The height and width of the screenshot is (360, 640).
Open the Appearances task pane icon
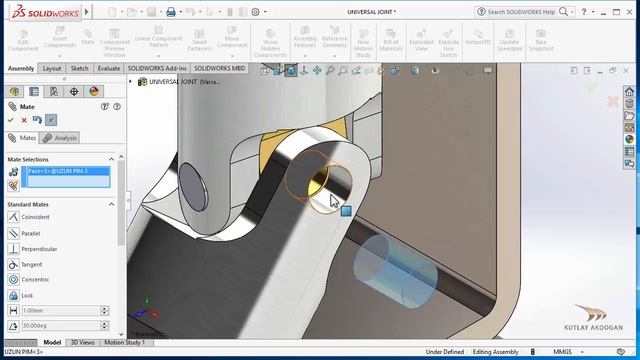629,139
